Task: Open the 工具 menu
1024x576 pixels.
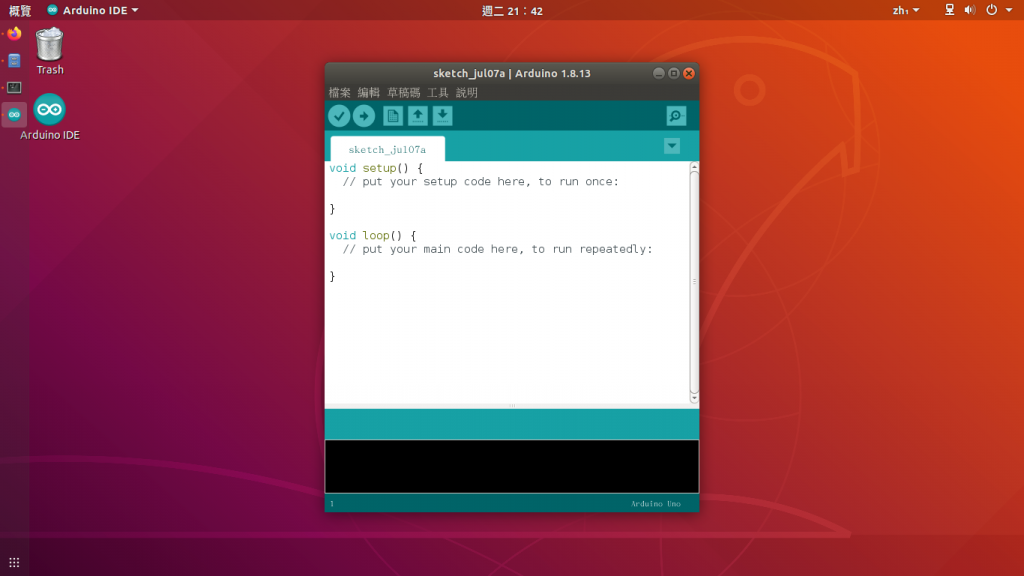Action: pyautogui.click(x=438, y=93)
